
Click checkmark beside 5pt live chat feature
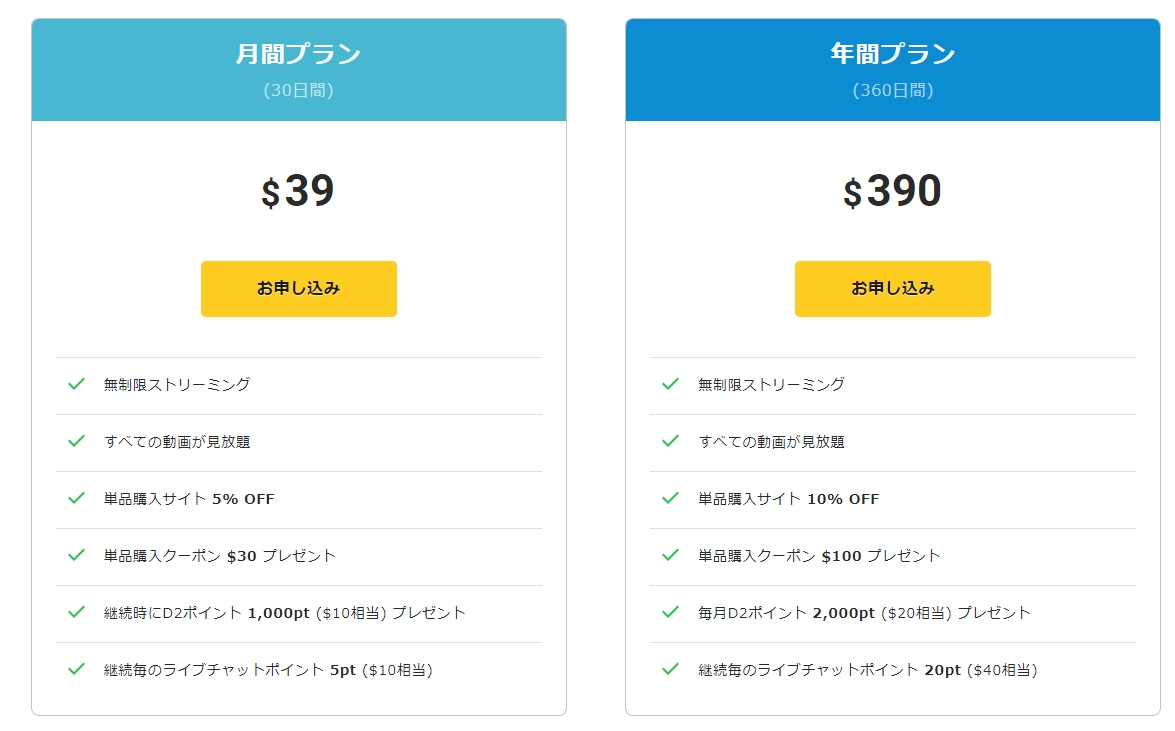point(76,669)
